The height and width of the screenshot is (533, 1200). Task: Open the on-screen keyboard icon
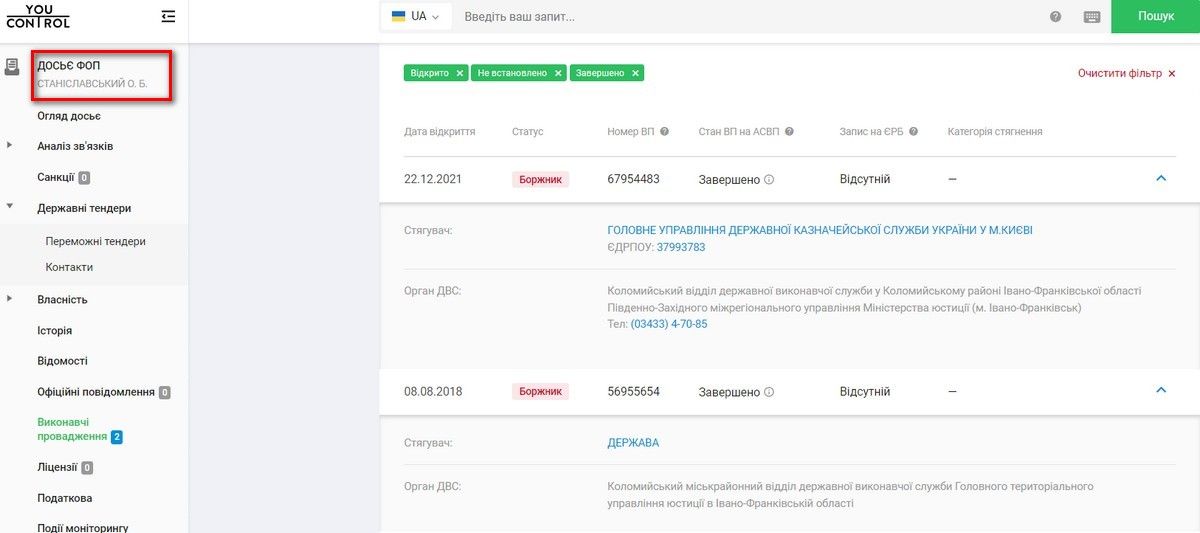(1091, 17)
